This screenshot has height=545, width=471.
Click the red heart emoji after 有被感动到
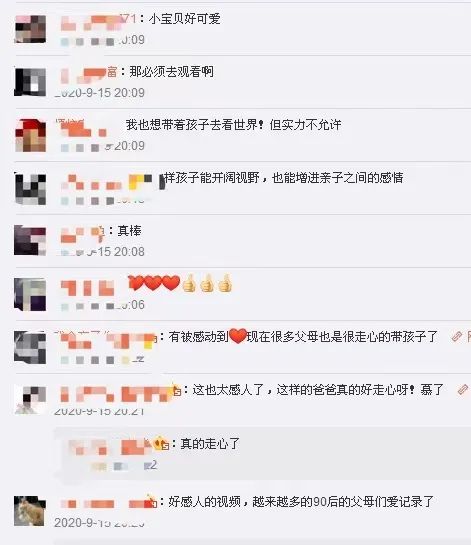pyautogui.click(x=238, y=336)
